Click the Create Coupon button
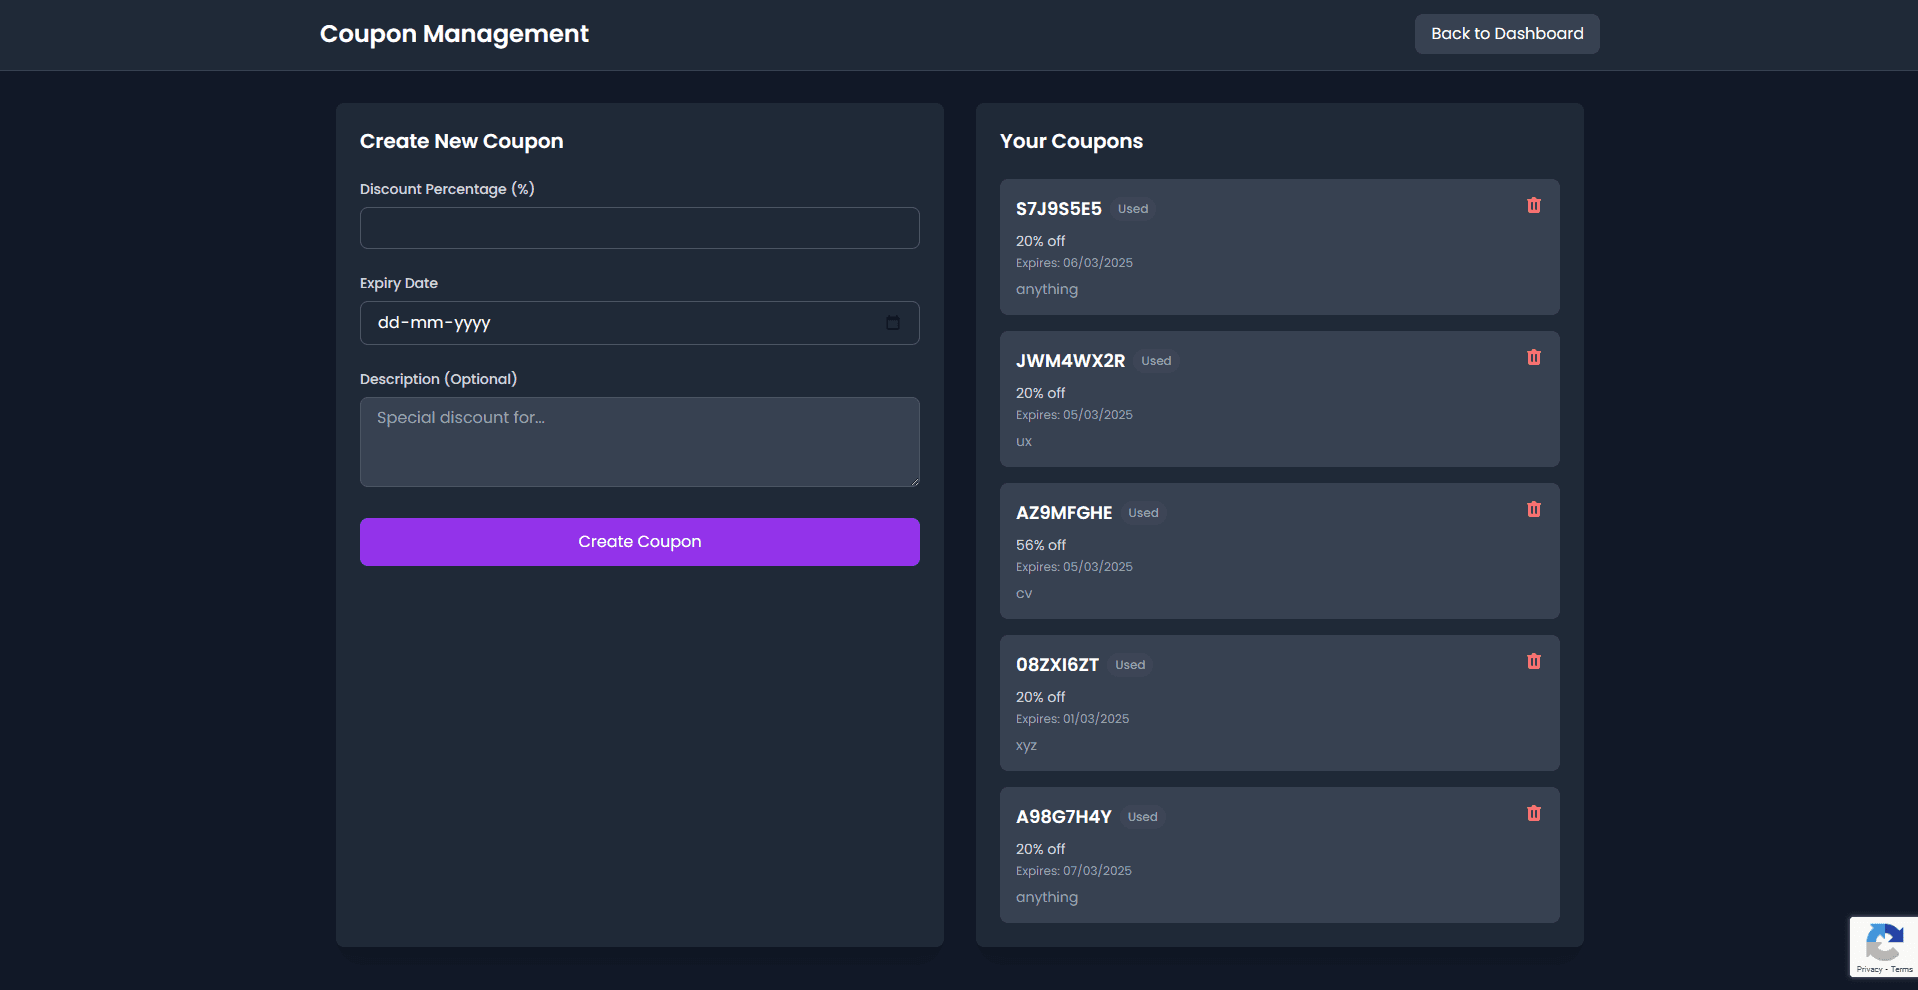Screen dimensions: 1918x990 (x=639, y=541)
